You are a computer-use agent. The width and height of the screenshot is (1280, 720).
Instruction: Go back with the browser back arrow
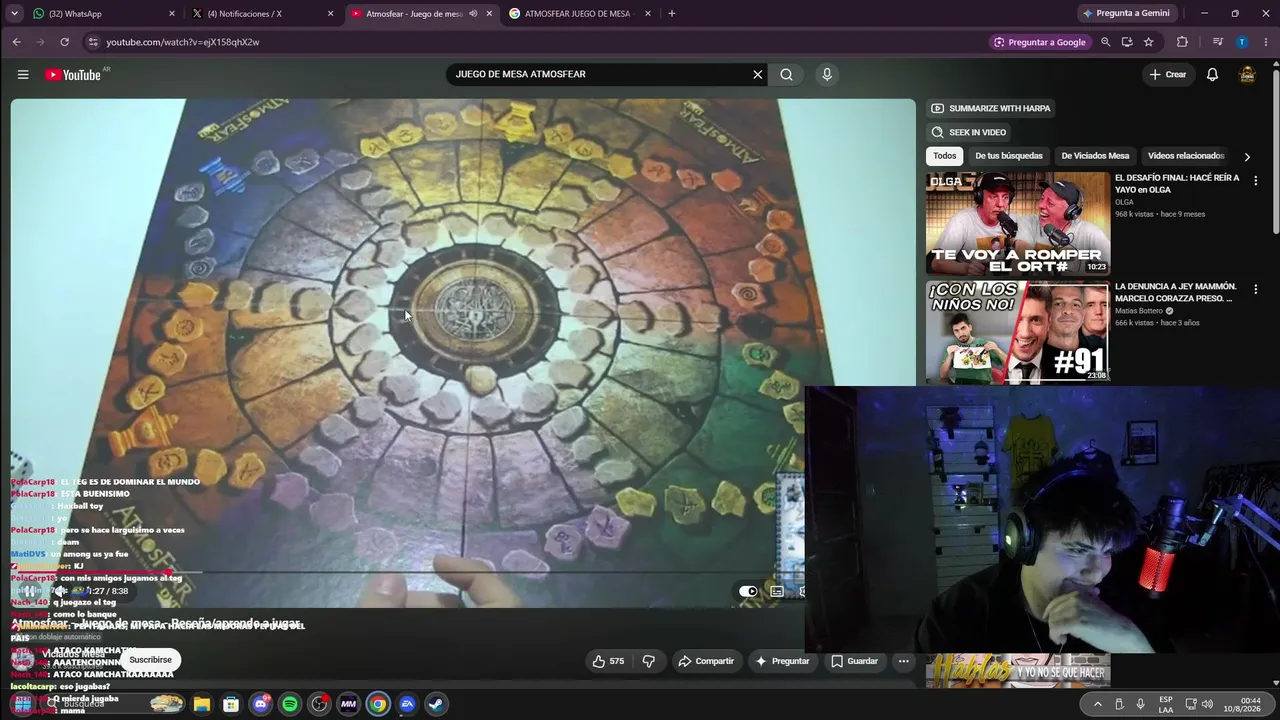pyautogui.click(x=16, y=42)
